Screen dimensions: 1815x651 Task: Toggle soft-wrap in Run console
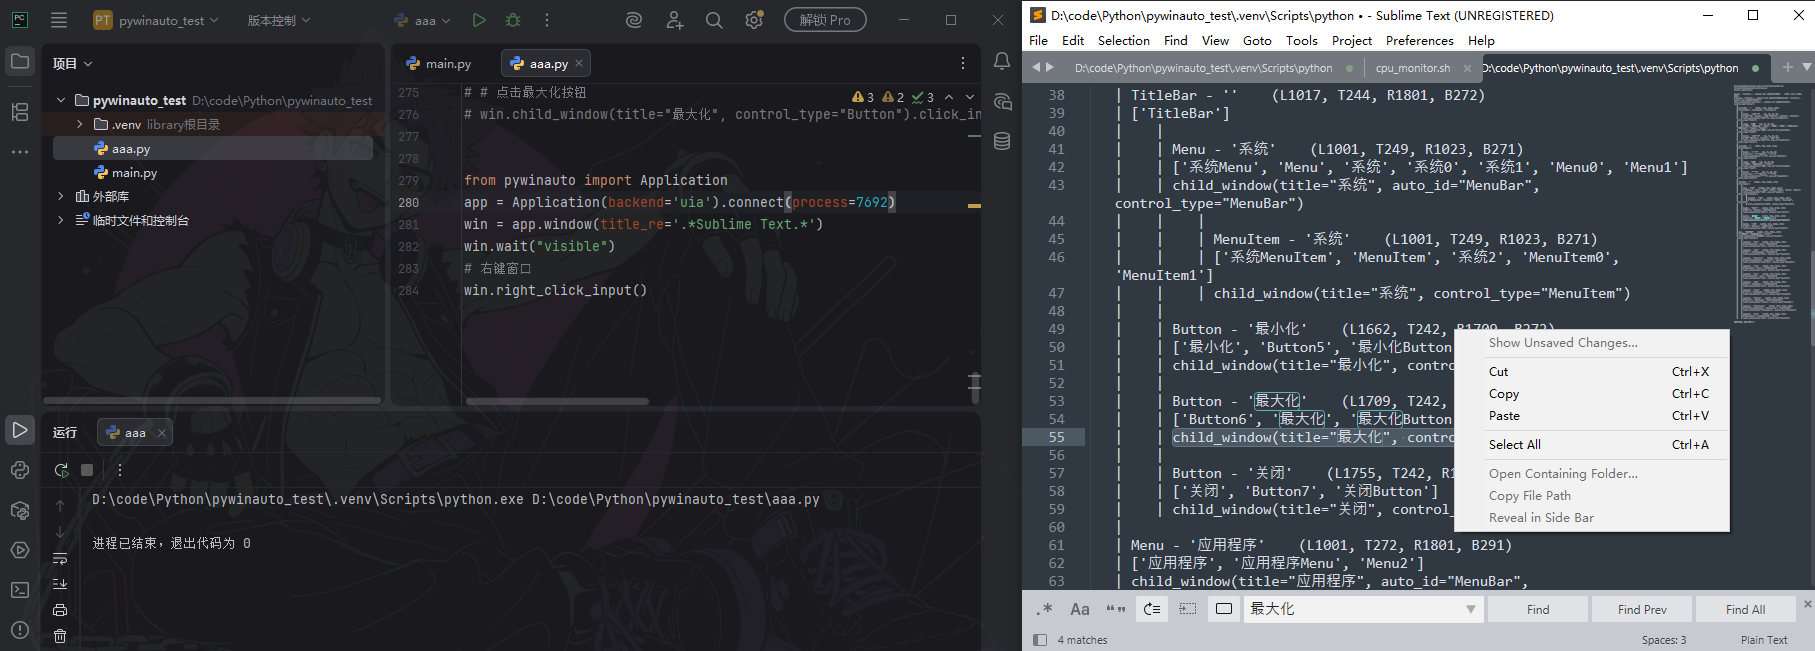pos(60,558)
